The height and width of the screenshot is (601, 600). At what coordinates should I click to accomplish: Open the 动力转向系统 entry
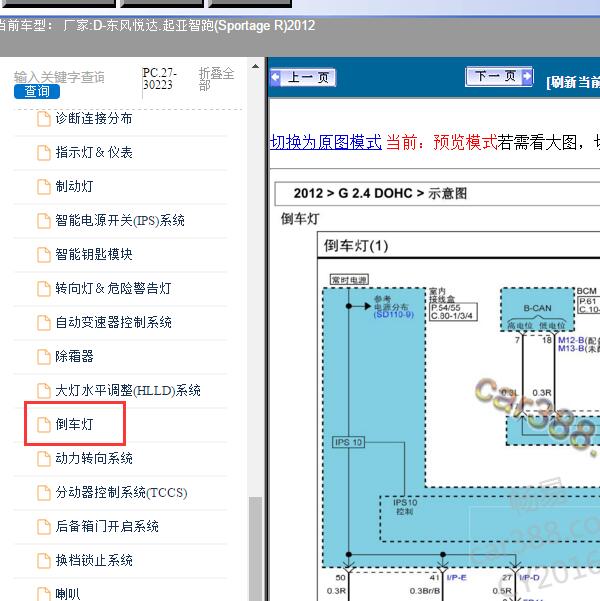[94, 458]
